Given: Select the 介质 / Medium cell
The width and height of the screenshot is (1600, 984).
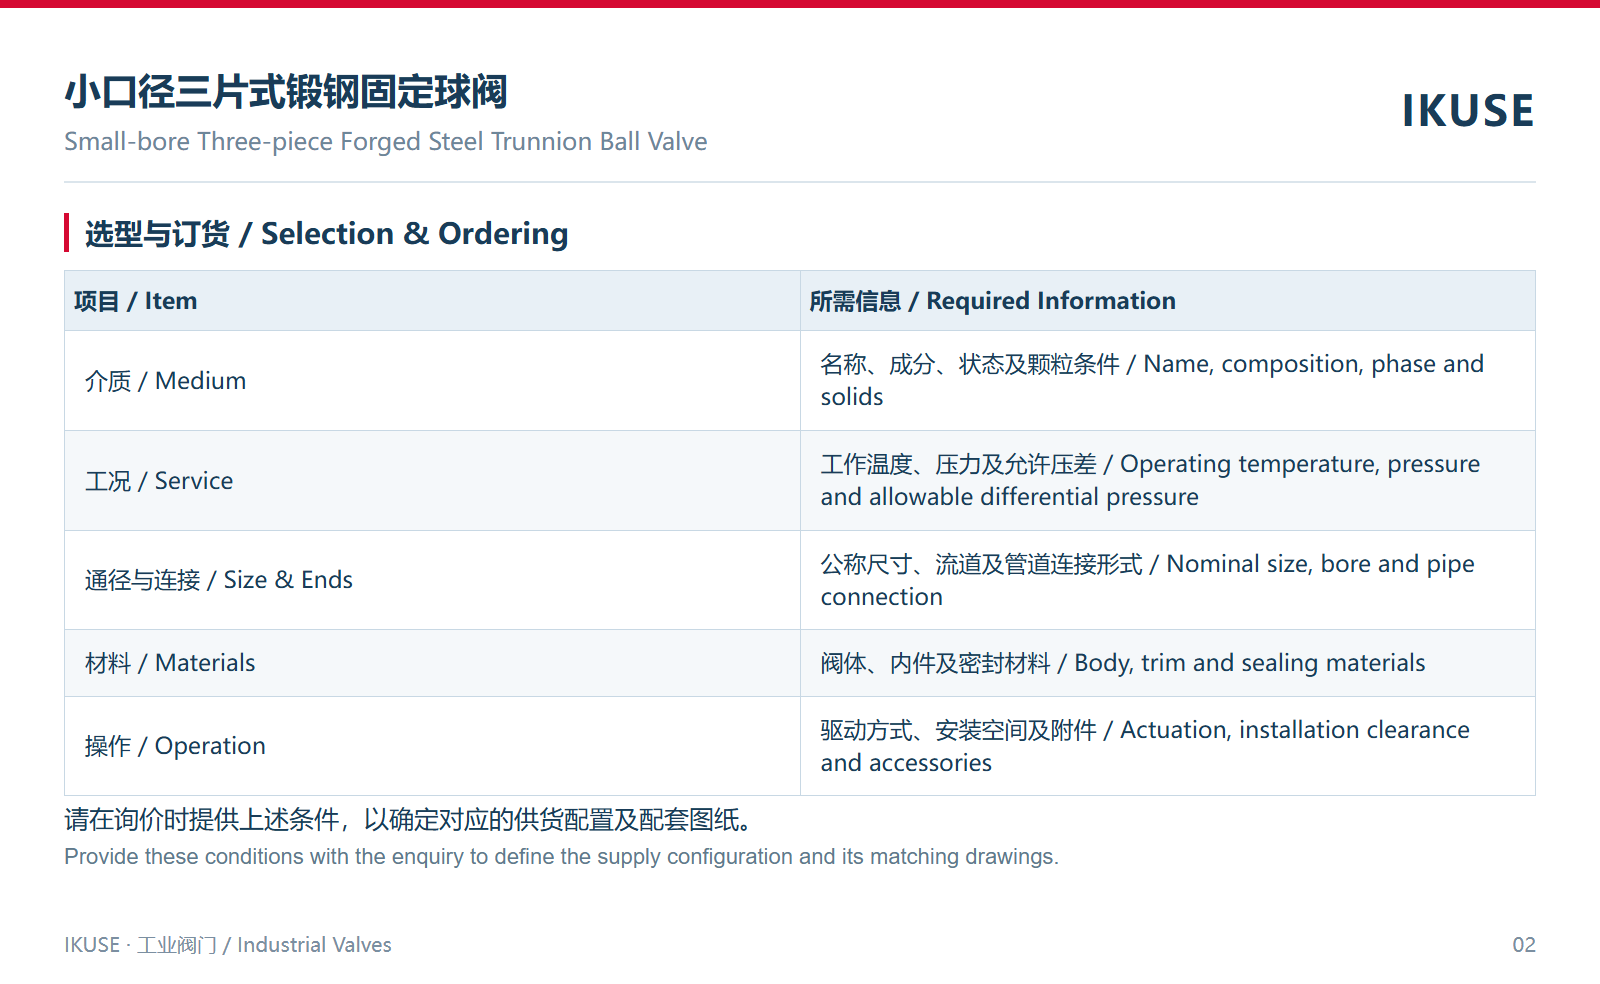Looking at the screenshot, I should tap(432, 381).
